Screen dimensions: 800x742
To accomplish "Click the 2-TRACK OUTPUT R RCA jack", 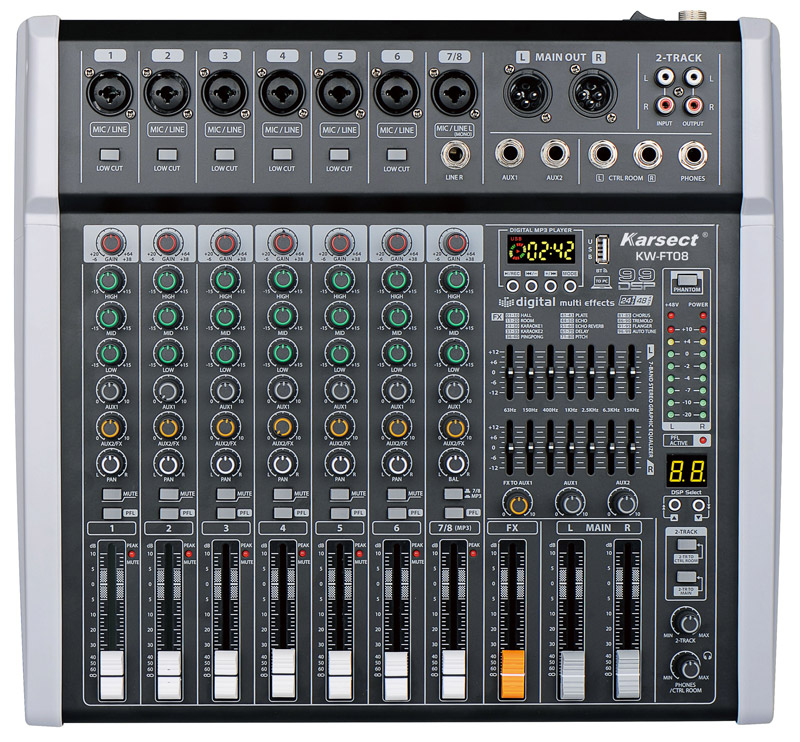I will click(693, 106).
